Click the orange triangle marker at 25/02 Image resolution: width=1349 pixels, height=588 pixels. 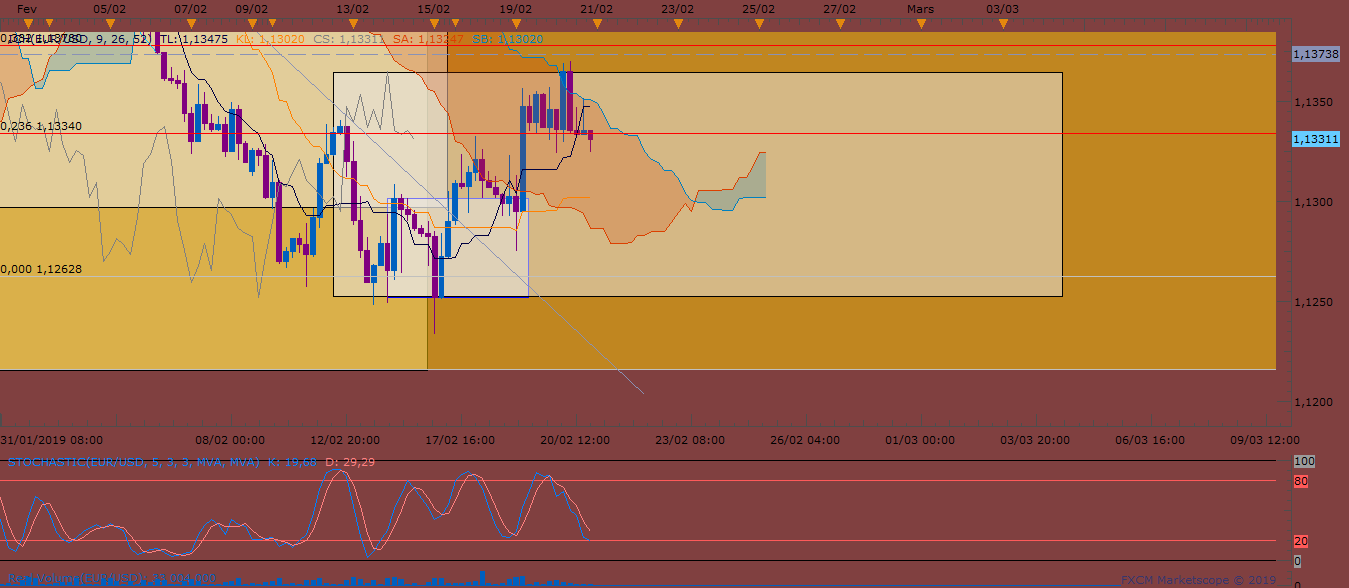click(x=758, y=23)
